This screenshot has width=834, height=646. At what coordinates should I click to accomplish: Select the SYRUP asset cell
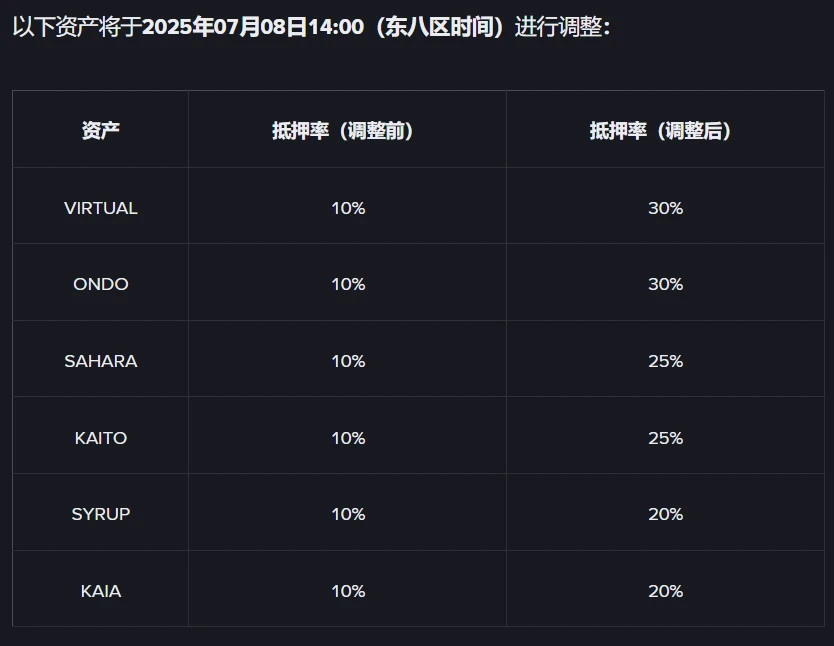(101, 514)
